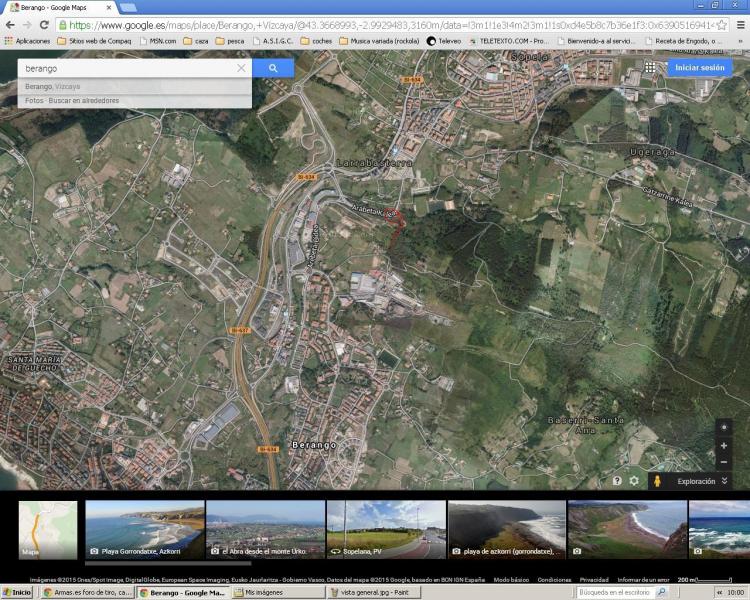Collapse the Exploración photo panel
The width and height of the screenshot is (750, 600).
[724, 481]
